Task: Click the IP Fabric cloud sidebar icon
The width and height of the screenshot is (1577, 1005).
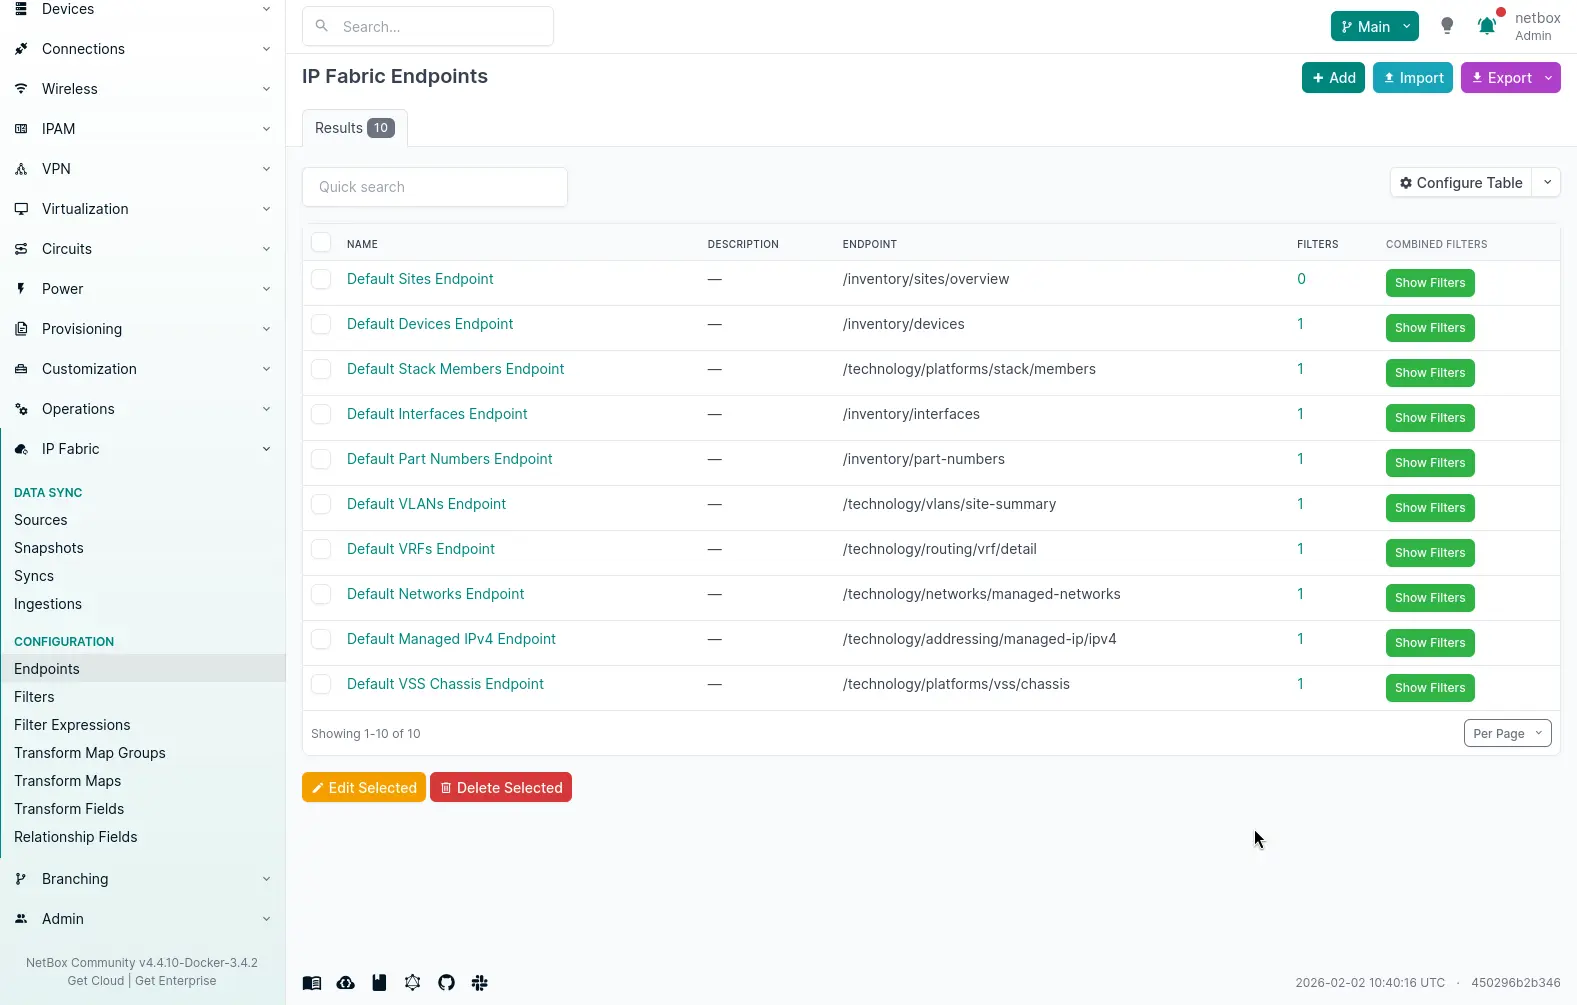Action: (21, 449)
